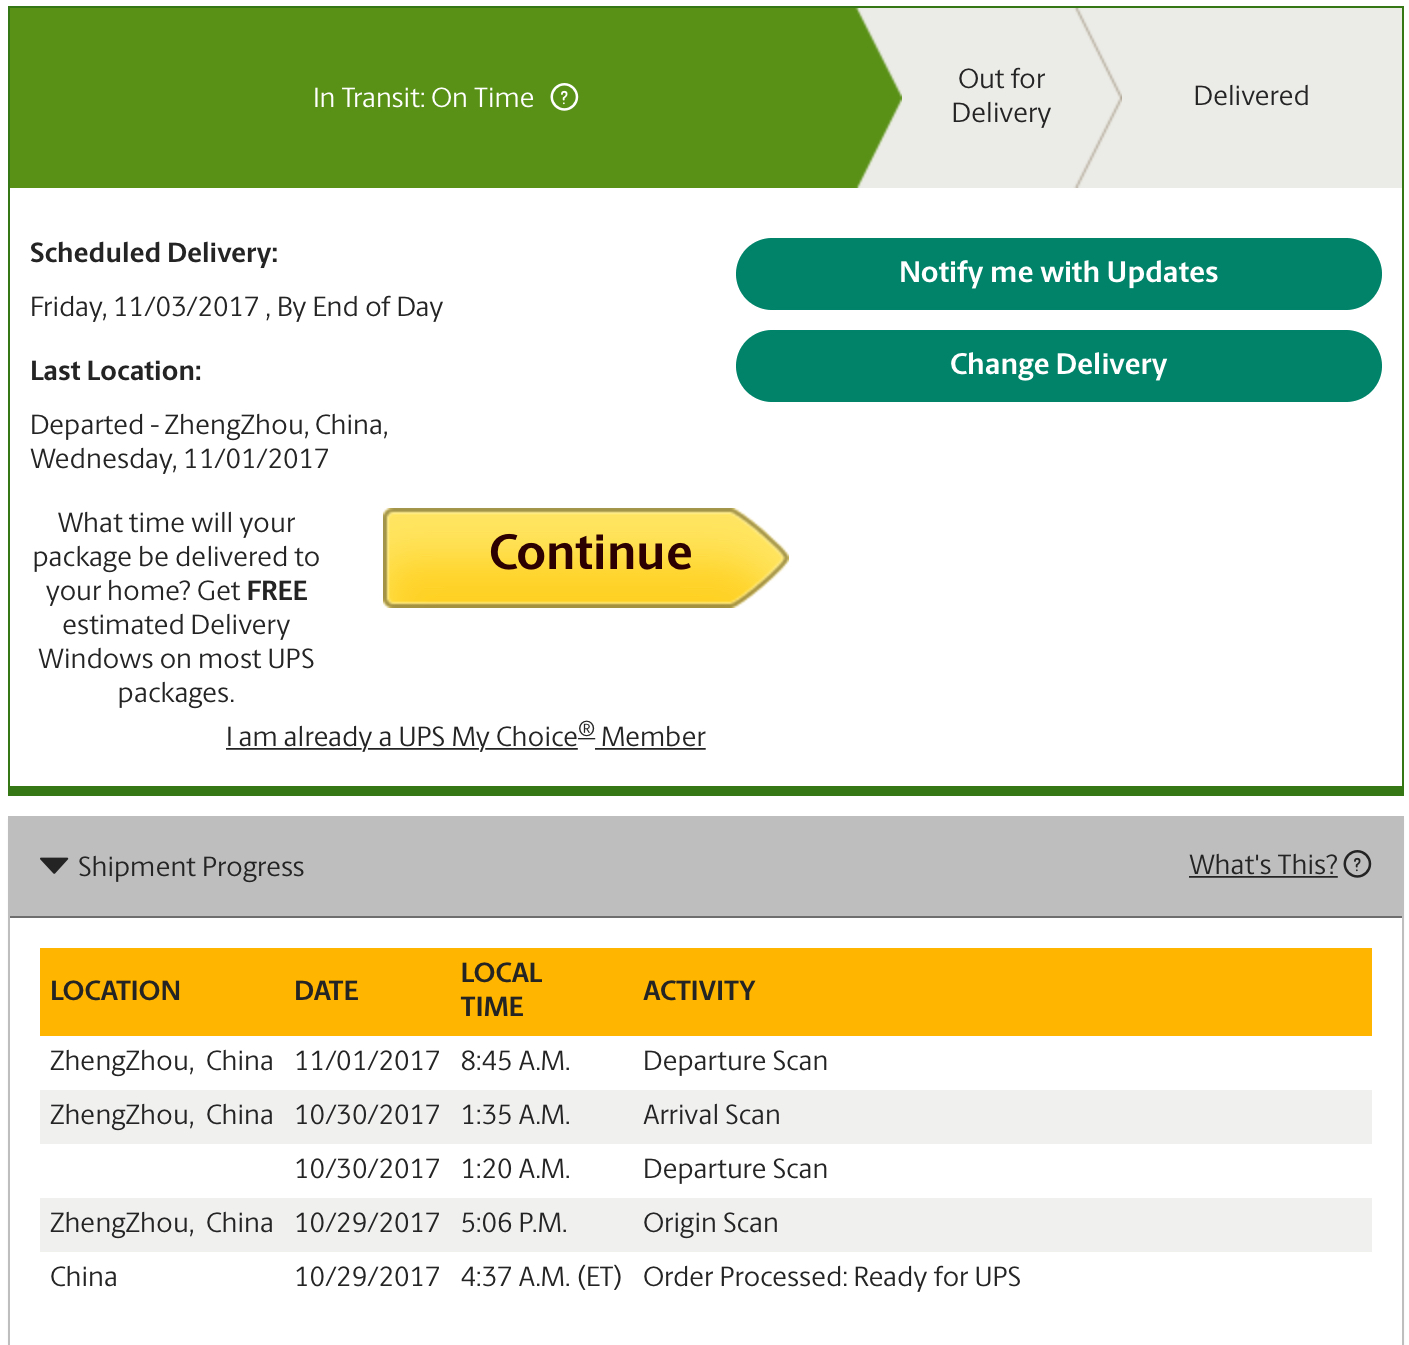The width and height of the screenshot is (1409, 1345).
Task: Click the 8:45 A.M. time cell
Action: click(515, 1061)
